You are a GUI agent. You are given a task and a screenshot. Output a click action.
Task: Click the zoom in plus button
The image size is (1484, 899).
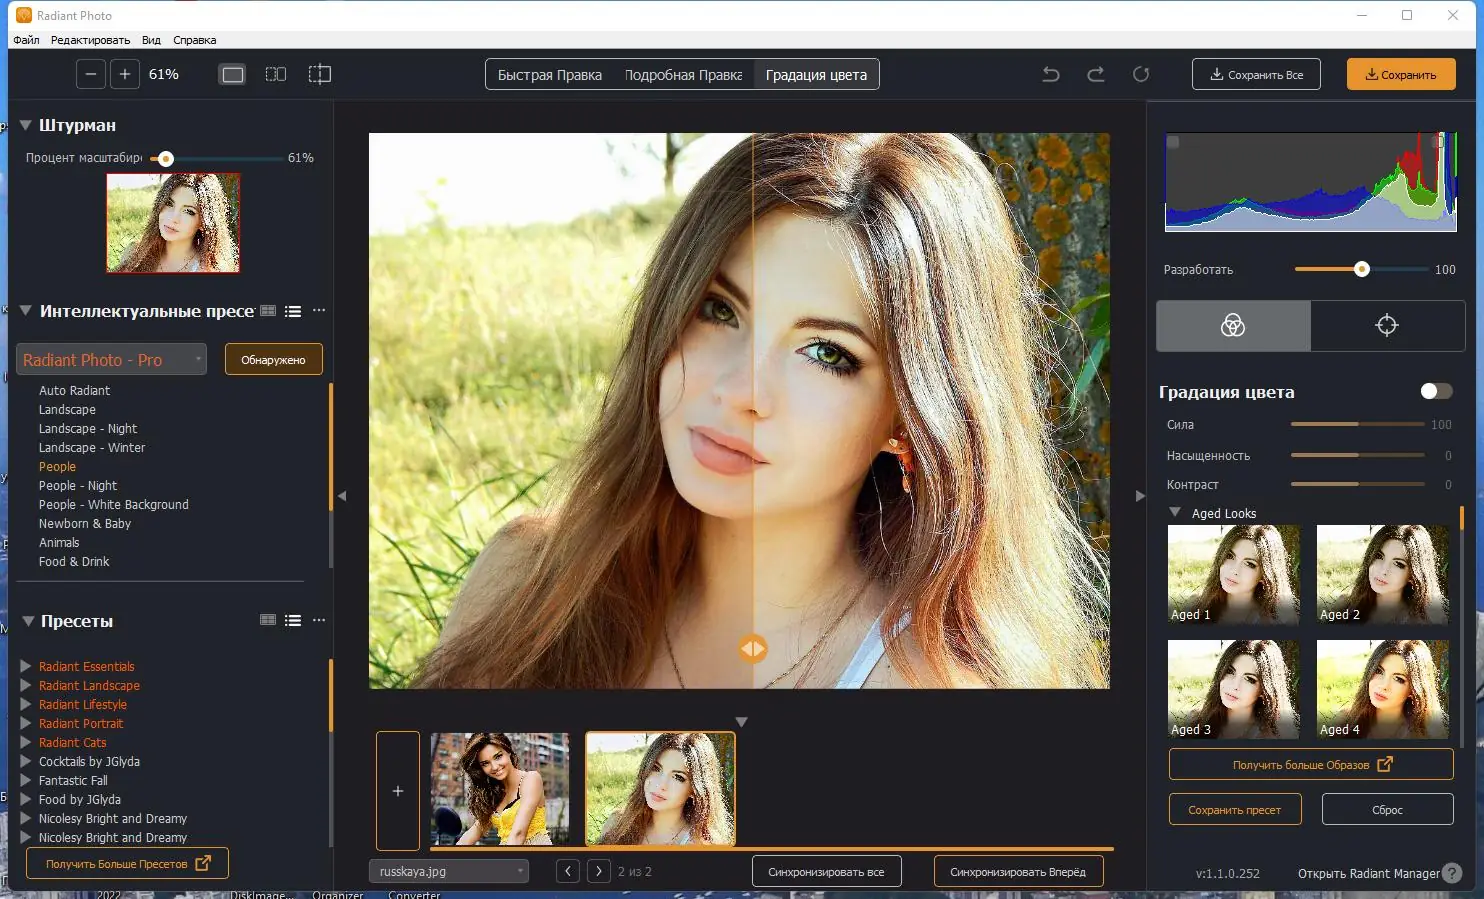click(x=125, y=74)
